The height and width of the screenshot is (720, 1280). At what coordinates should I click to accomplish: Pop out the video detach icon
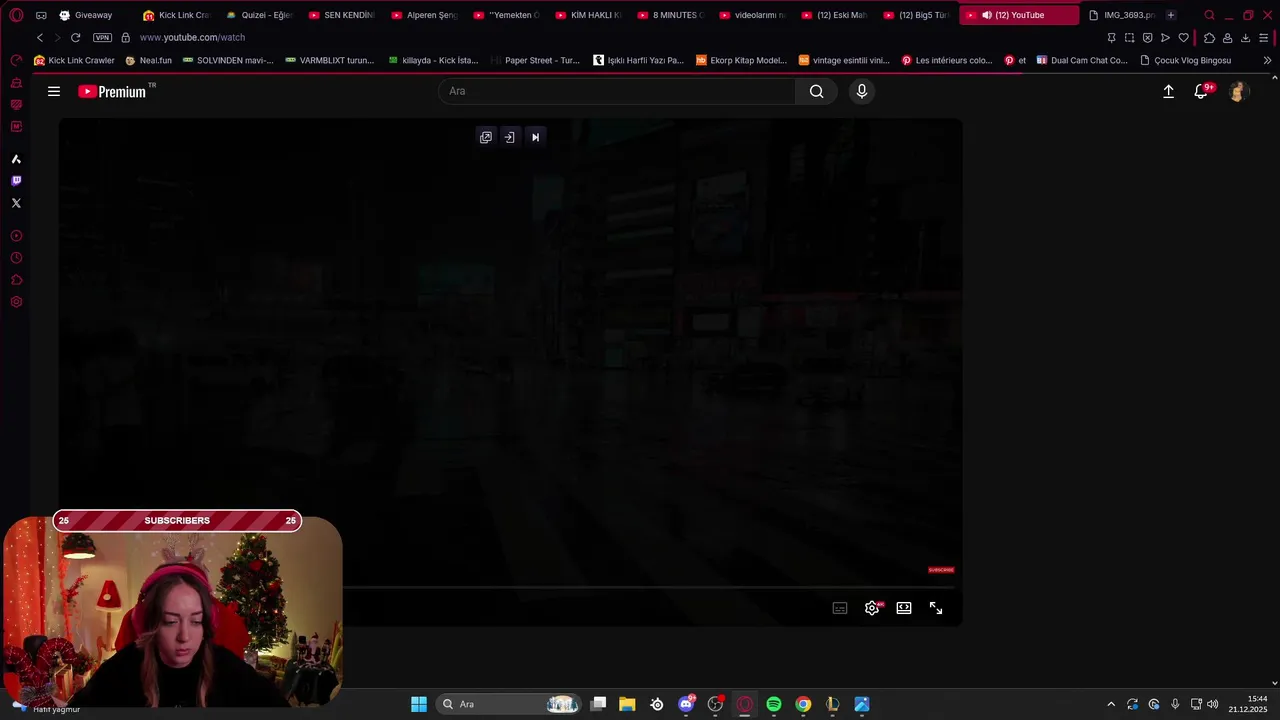point(486,137)
